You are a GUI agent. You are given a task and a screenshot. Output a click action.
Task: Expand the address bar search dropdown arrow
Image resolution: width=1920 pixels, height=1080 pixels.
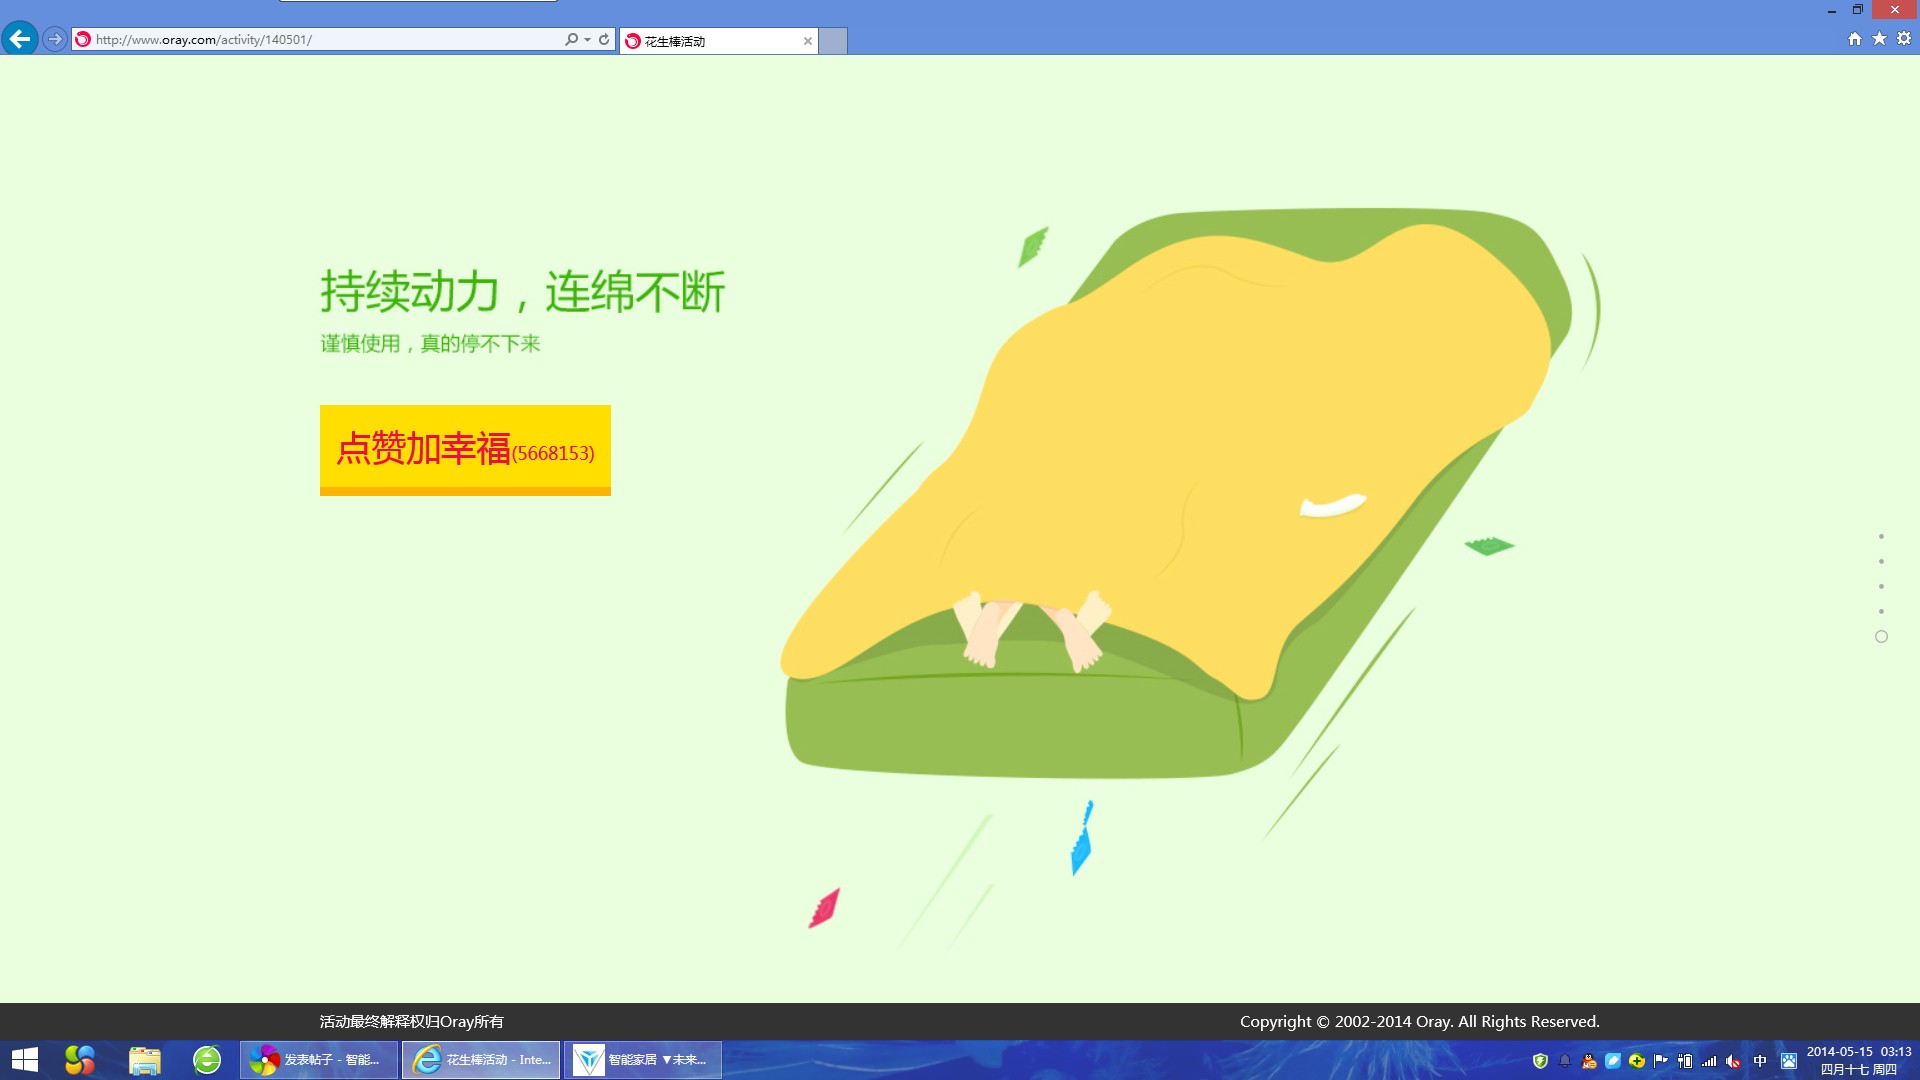point(587,39)
